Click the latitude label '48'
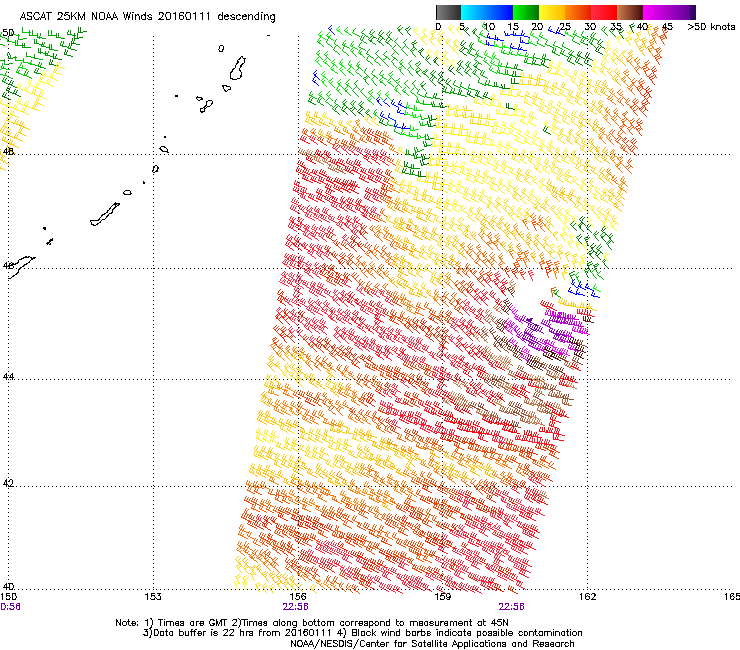This screenshot has height=650, width=740. [8, 151]
